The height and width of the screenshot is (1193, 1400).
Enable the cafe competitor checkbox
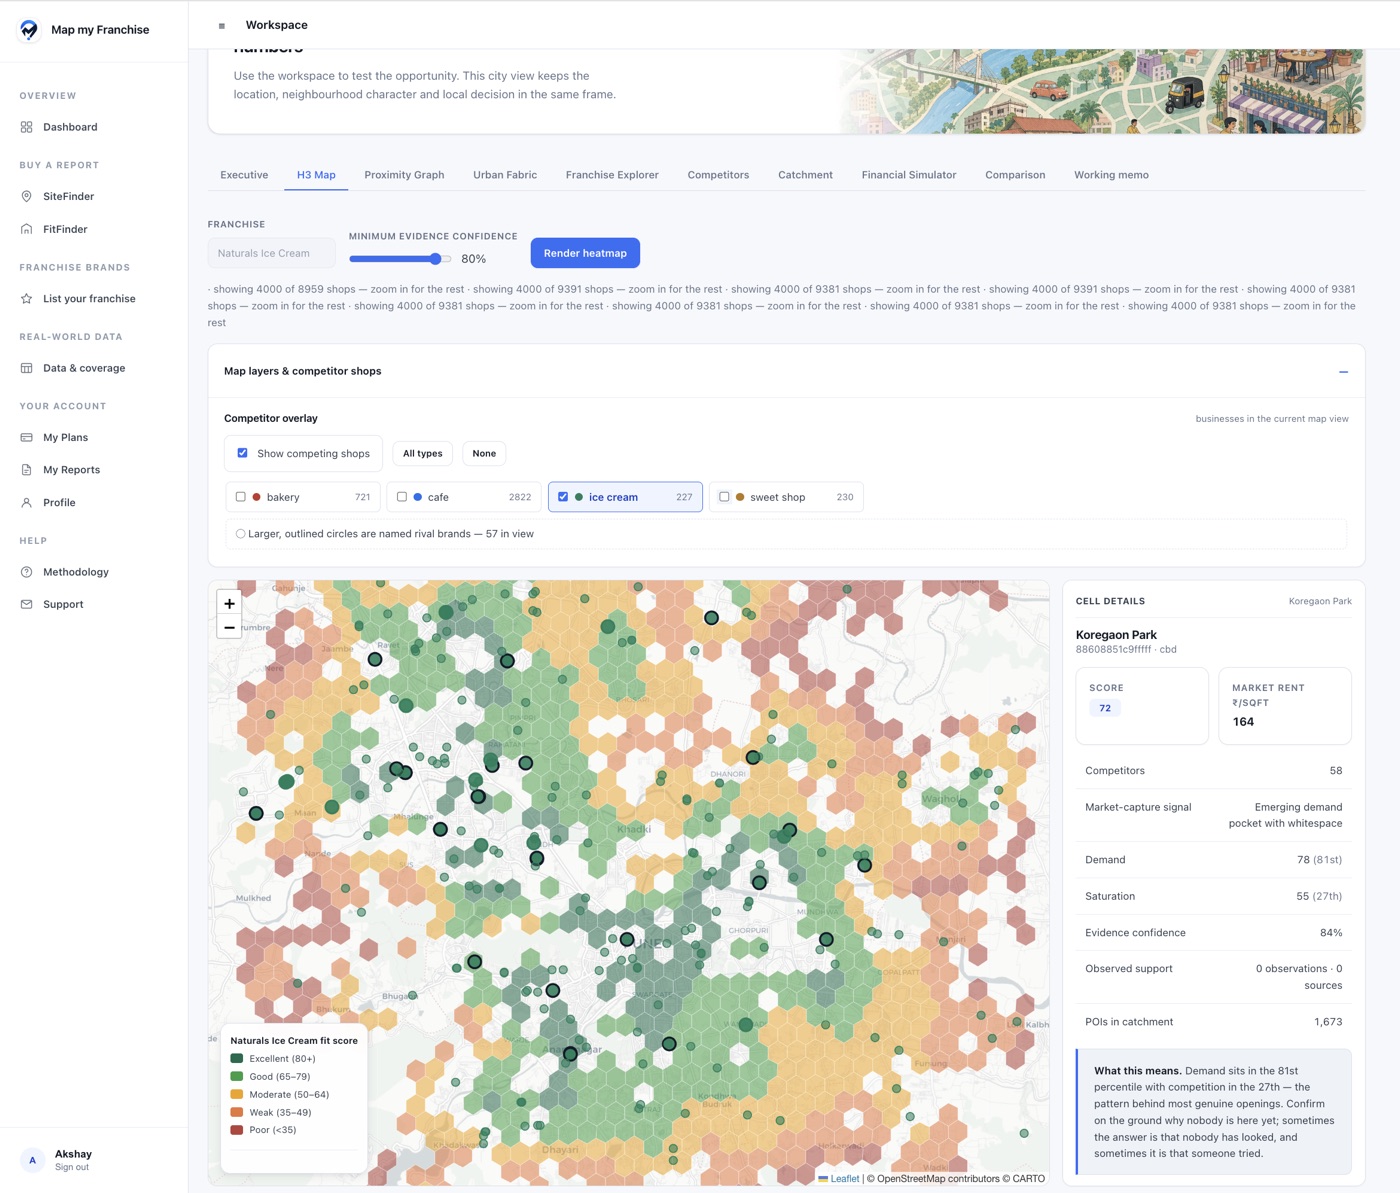[x=402, y=497]
